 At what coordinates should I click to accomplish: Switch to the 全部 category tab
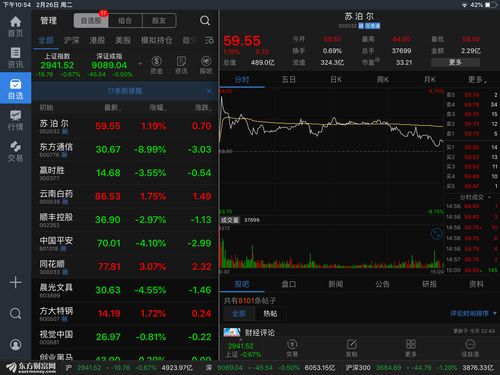(x=46, y=40)
